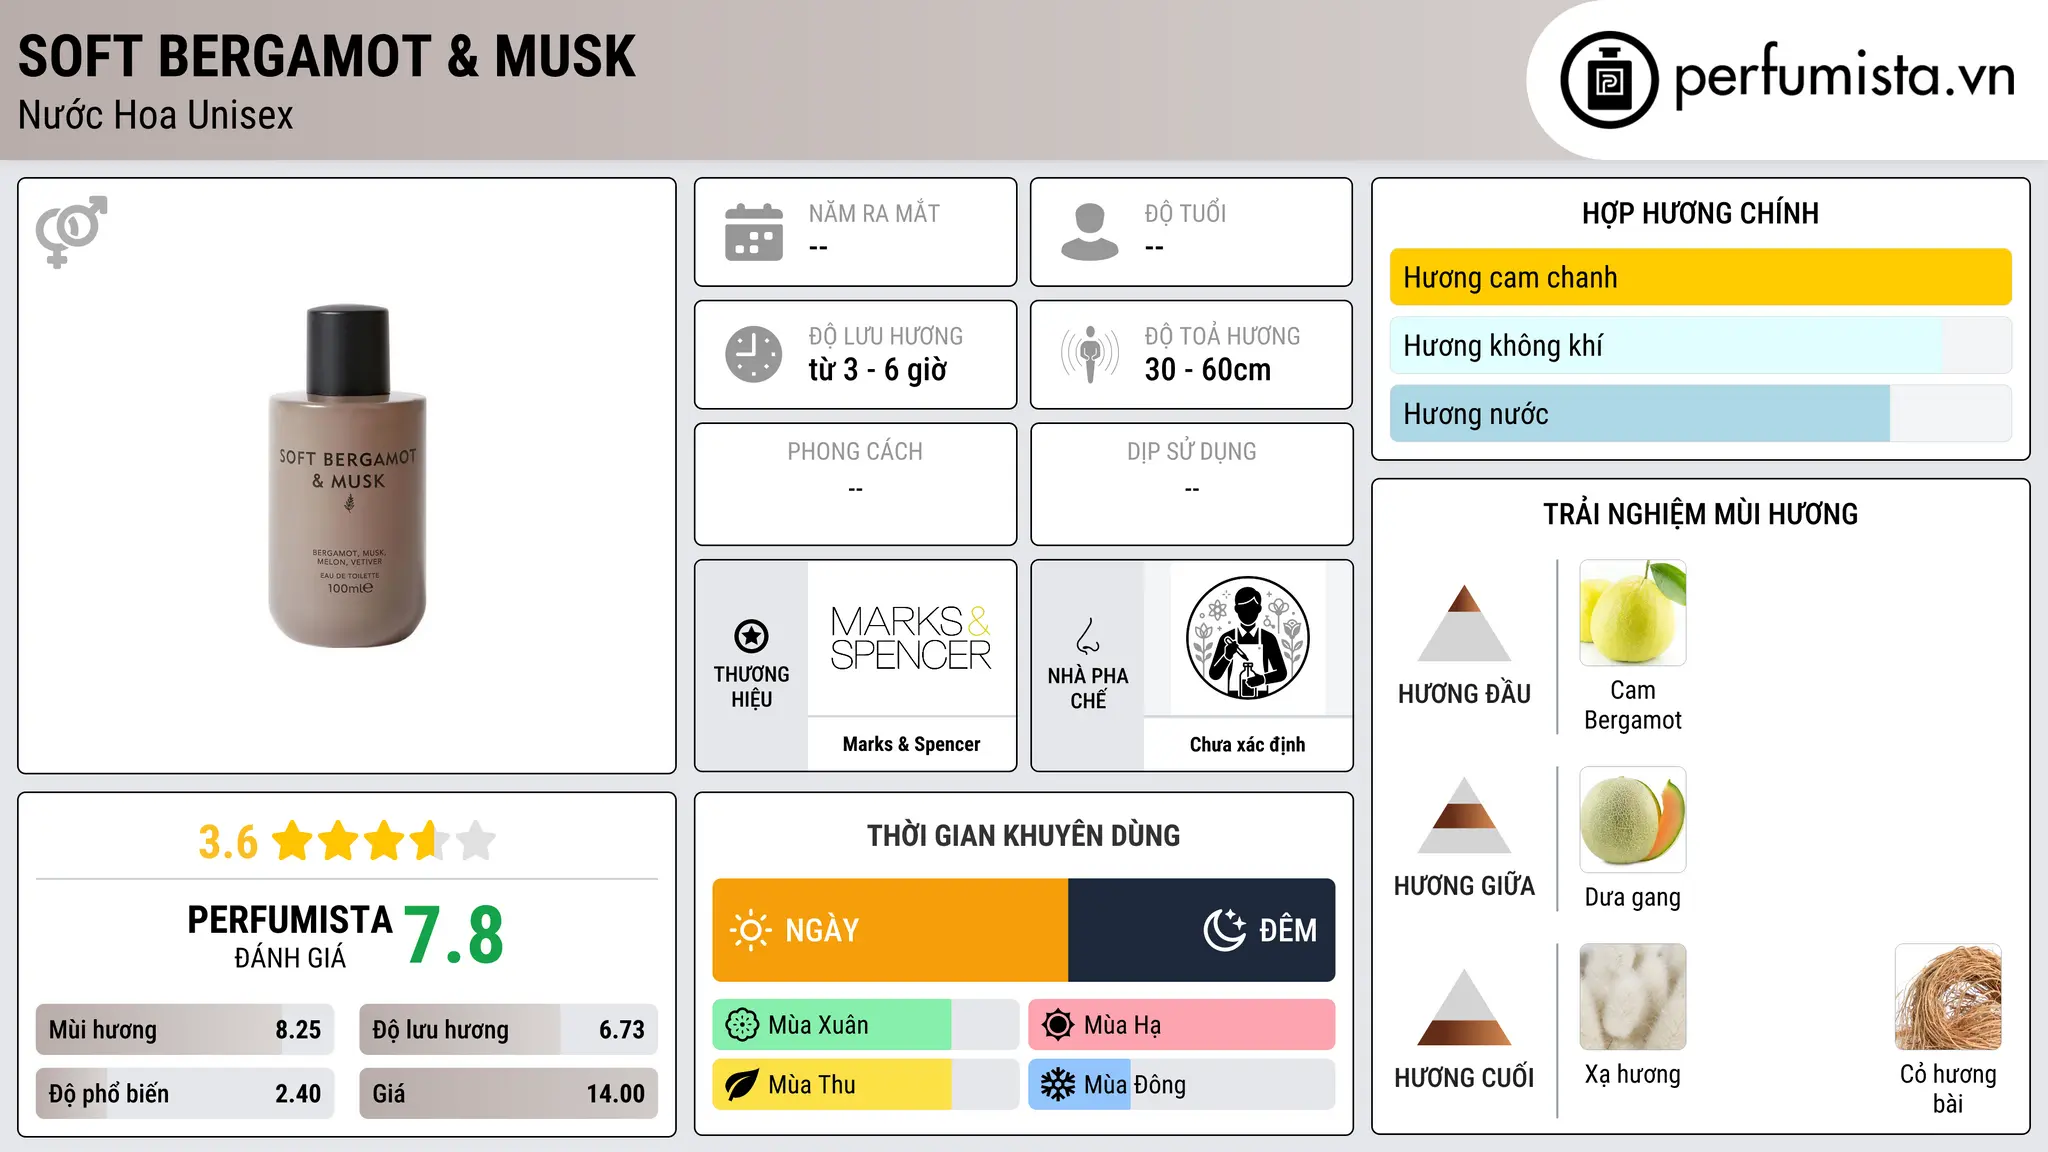Click the perfumista.vn perfume bottle logo

coord(1609,79)
